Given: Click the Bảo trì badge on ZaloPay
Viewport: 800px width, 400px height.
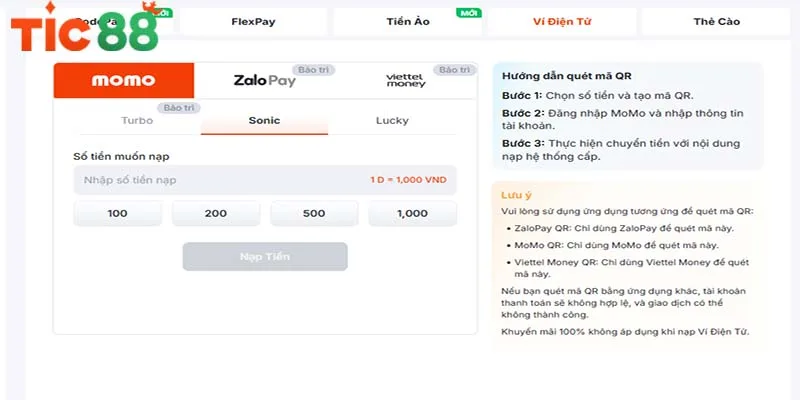Looking at the screenshot, I should coord(315,70).
